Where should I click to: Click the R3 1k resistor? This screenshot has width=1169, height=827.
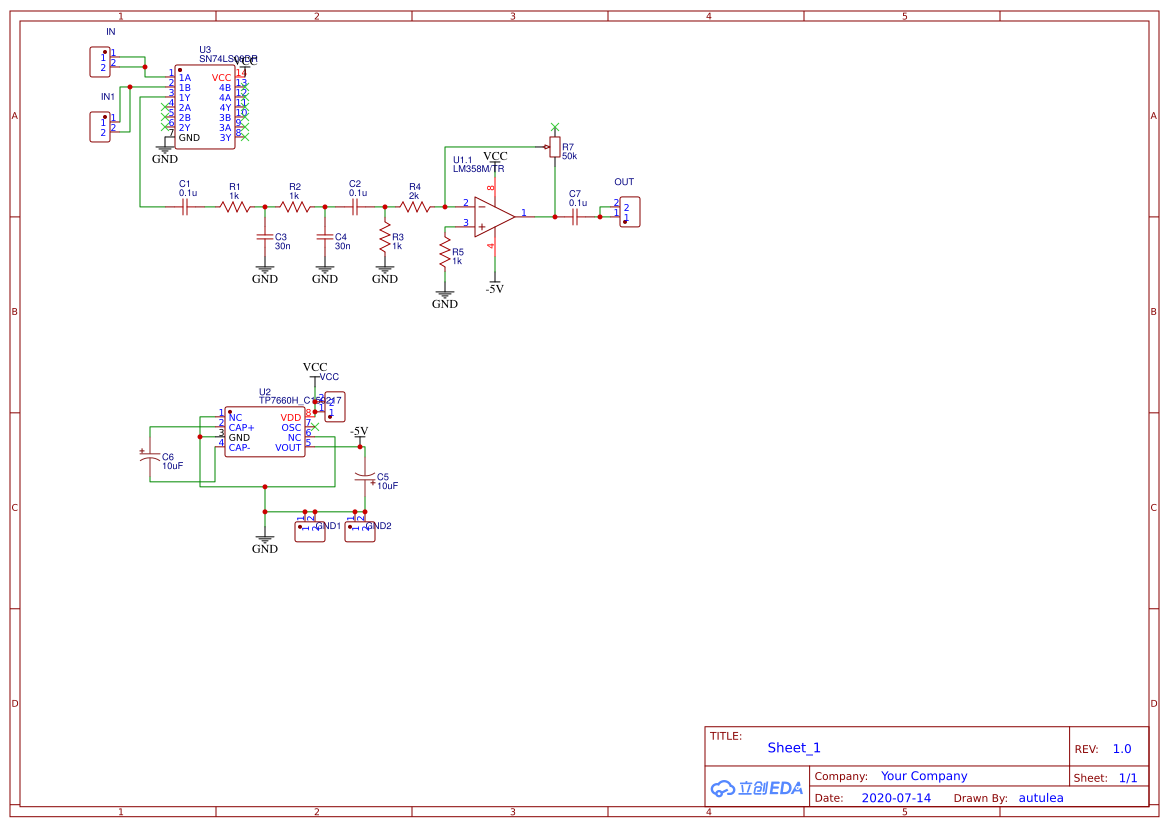pyautogui.click(x=385, y=237)
